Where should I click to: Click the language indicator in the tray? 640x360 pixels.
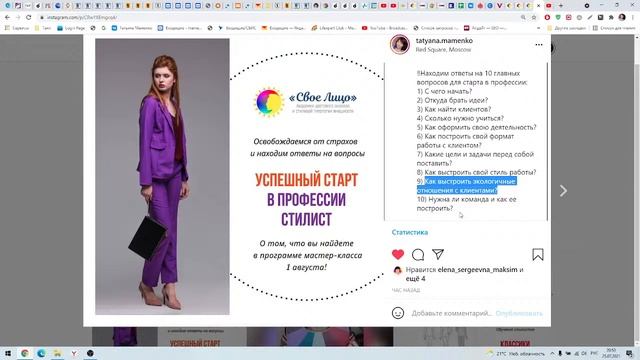[594, 353]
